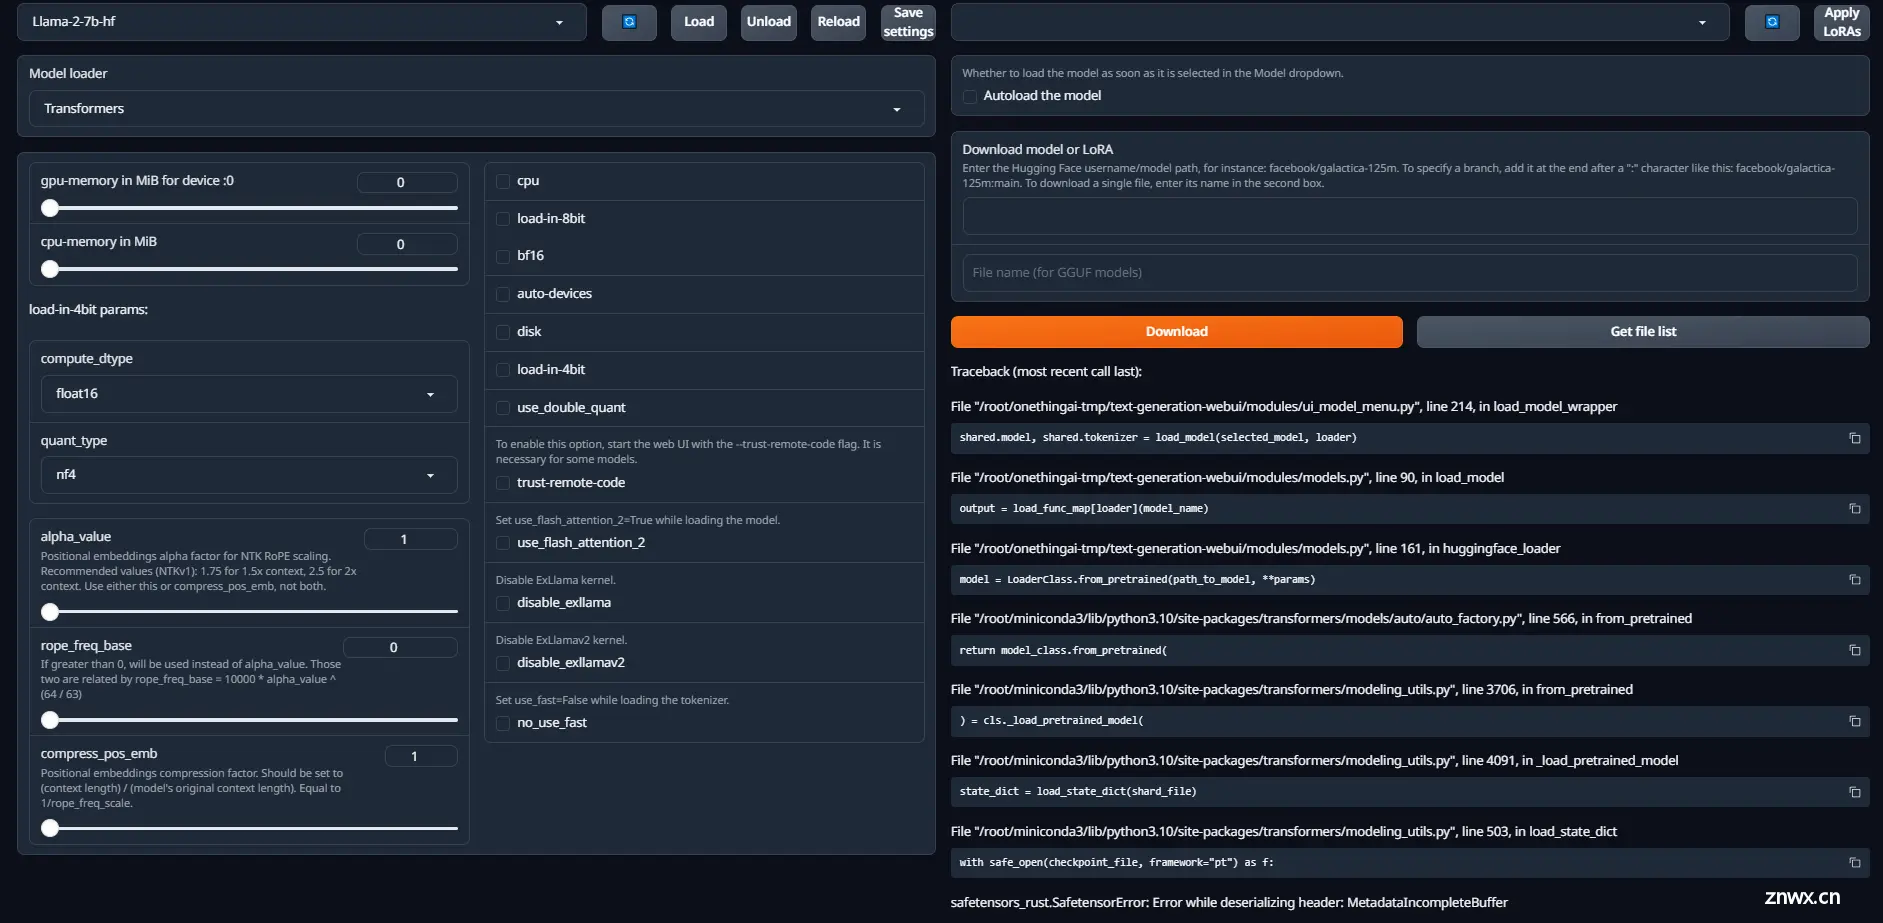Expand the compute_dtype float16 dropdown
The image size is (1883, 923).
point(249,394)
